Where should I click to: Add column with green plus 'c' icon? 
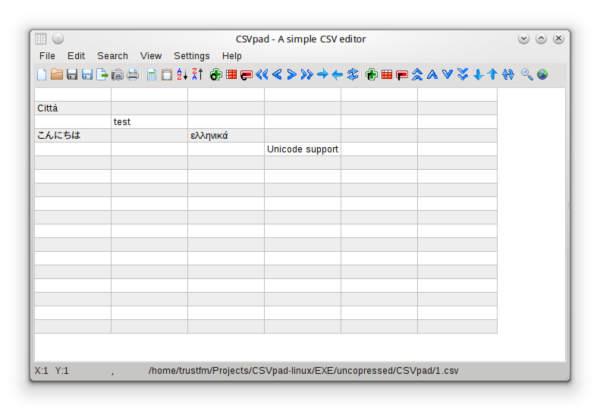coord(216,74)
